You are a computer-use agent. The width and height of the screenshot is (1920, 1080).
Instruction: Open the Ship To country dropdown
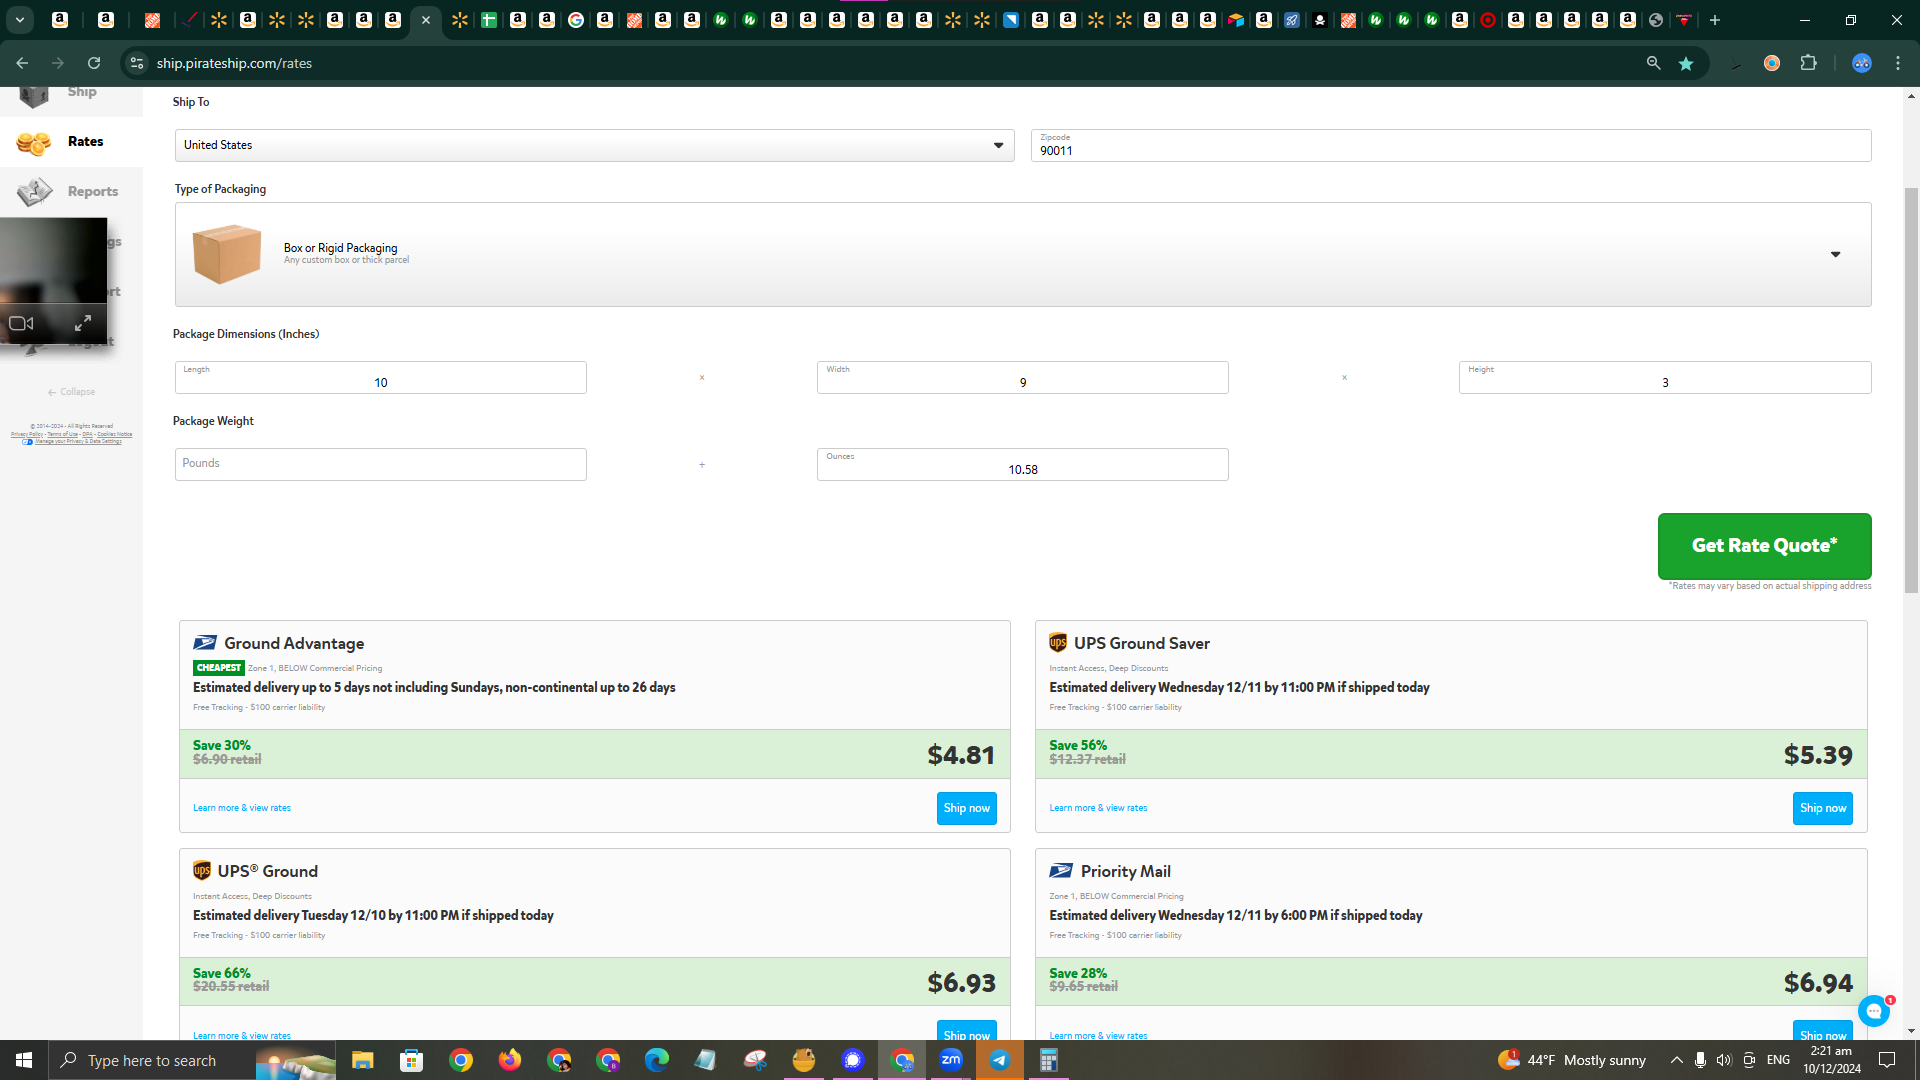594,145
